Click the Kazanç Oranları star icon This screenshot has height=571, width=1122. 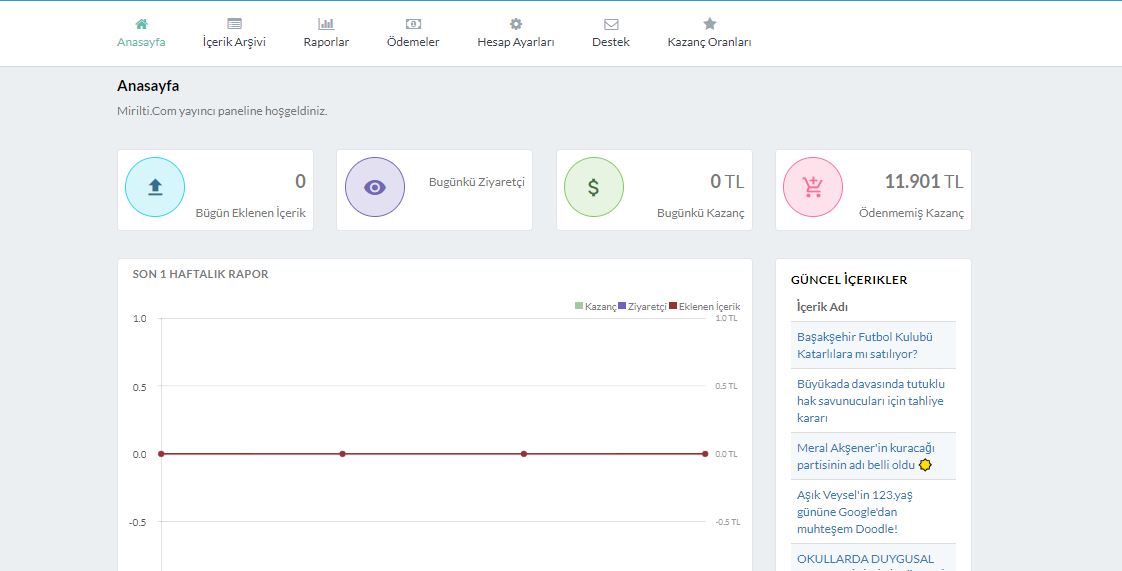(709, 24)
